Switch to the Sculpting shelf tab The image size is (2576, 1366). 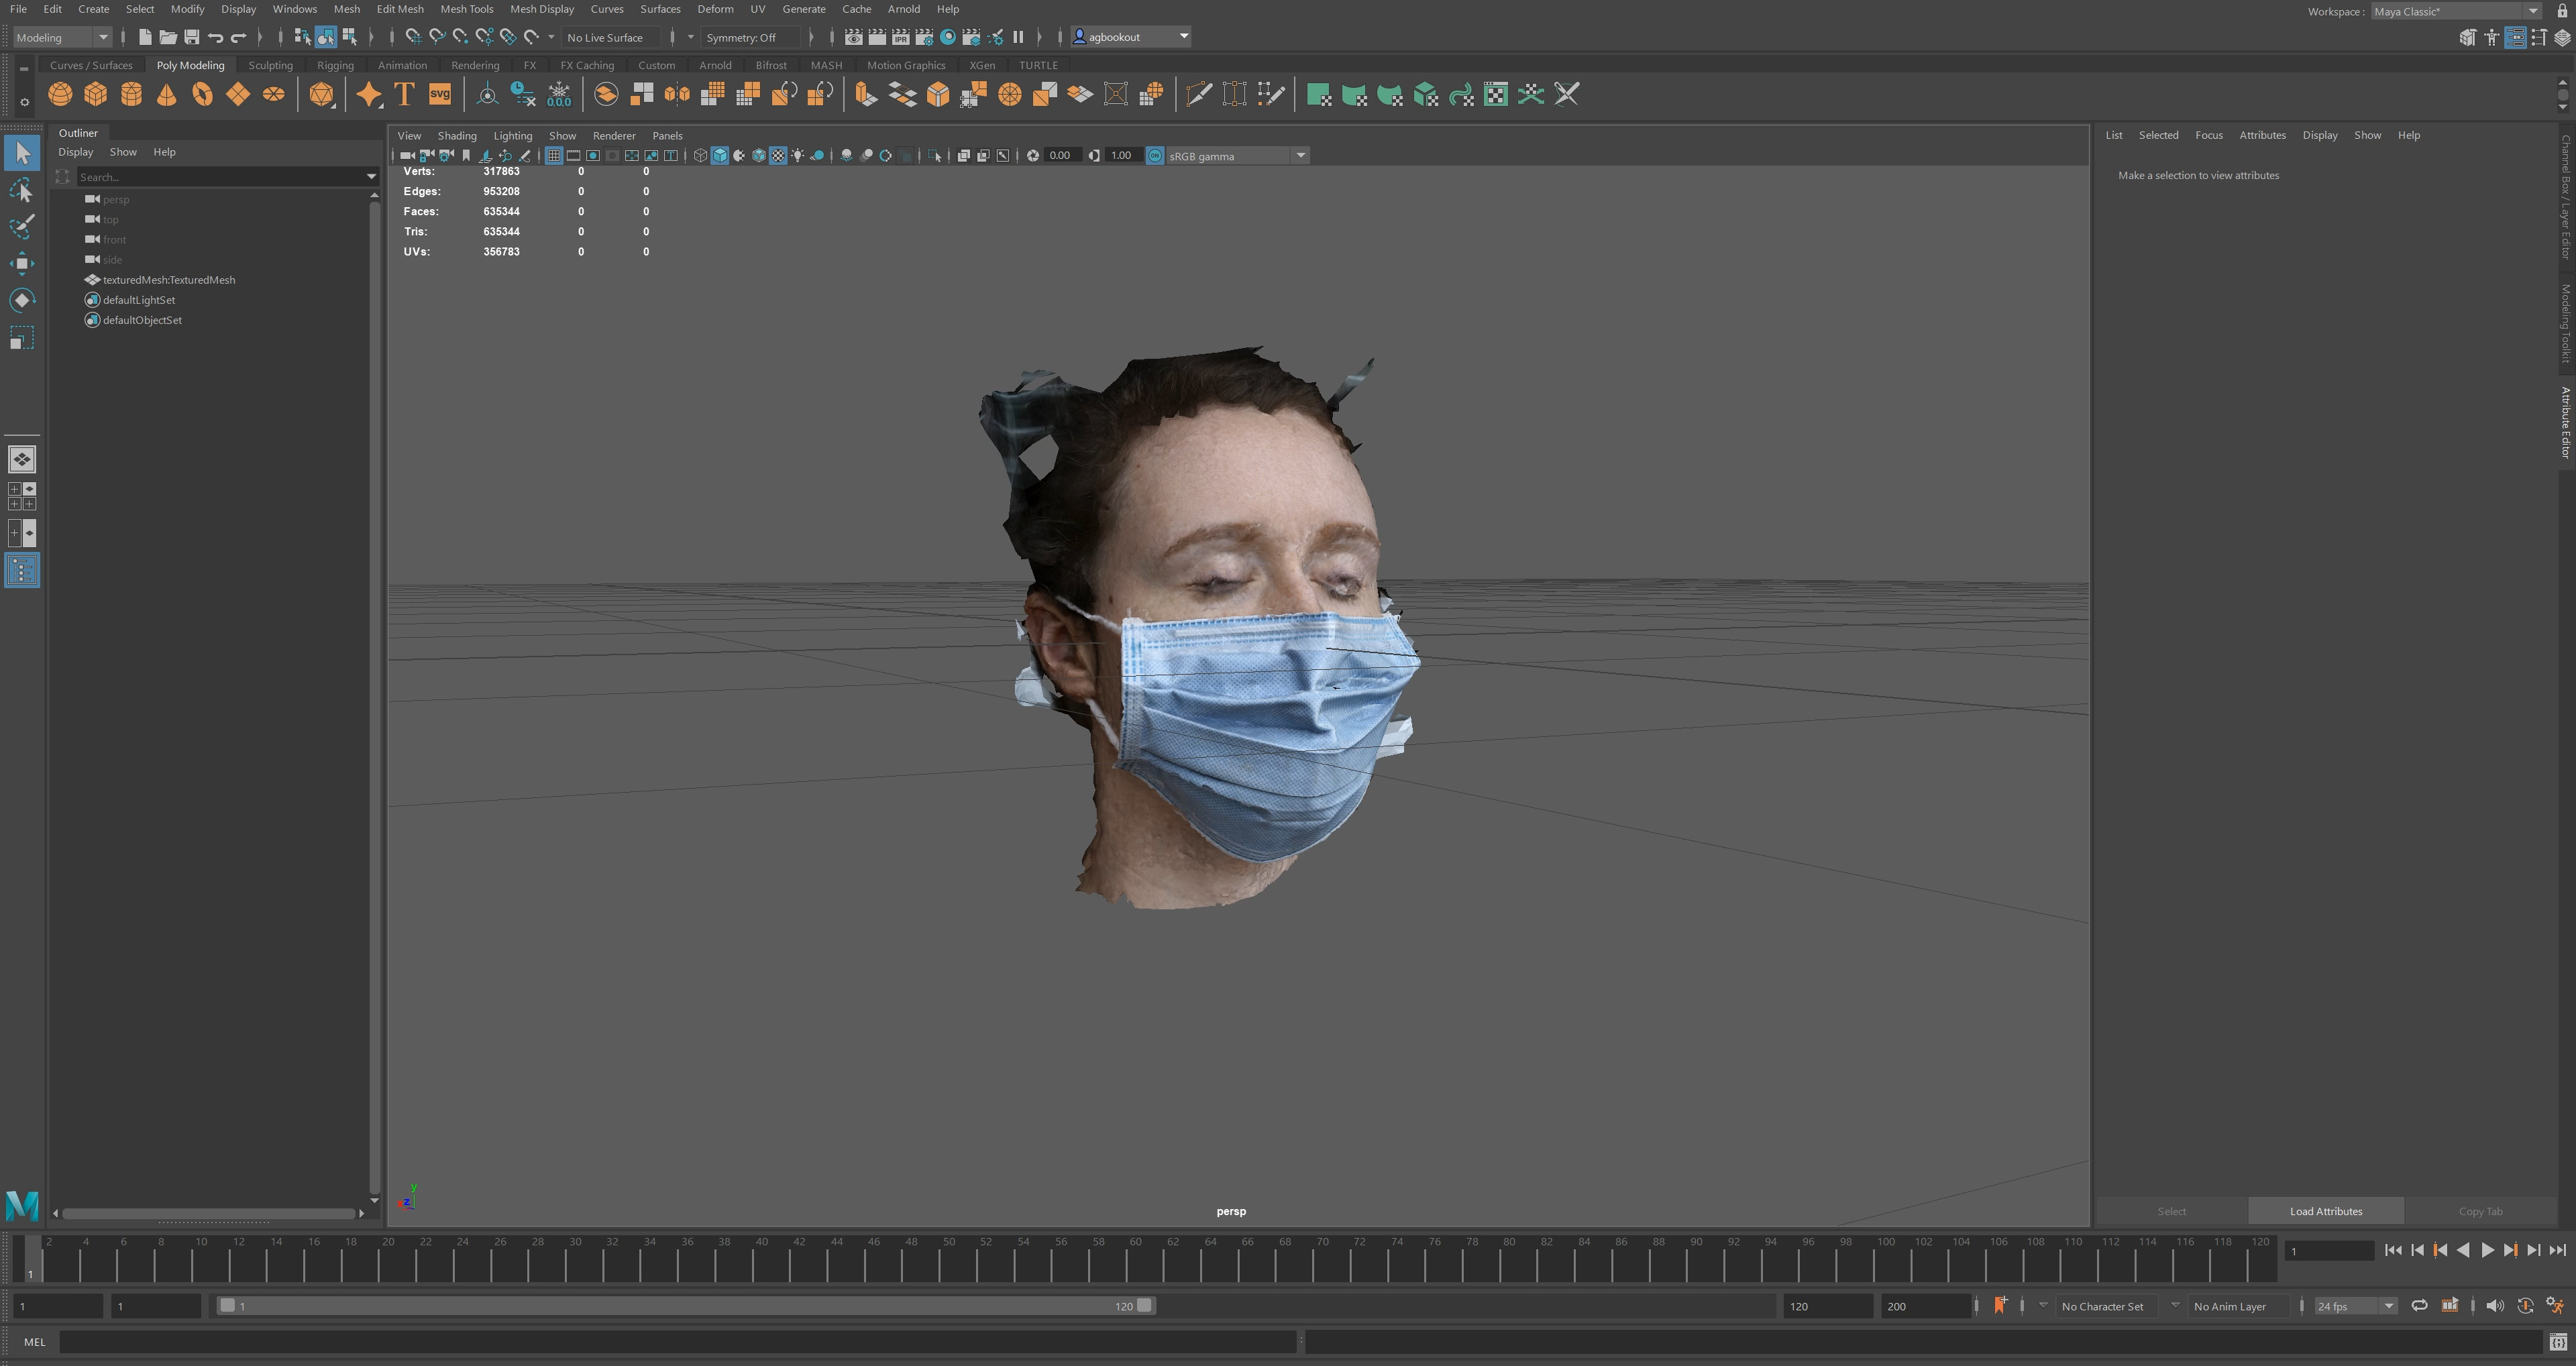pos(270,65)
